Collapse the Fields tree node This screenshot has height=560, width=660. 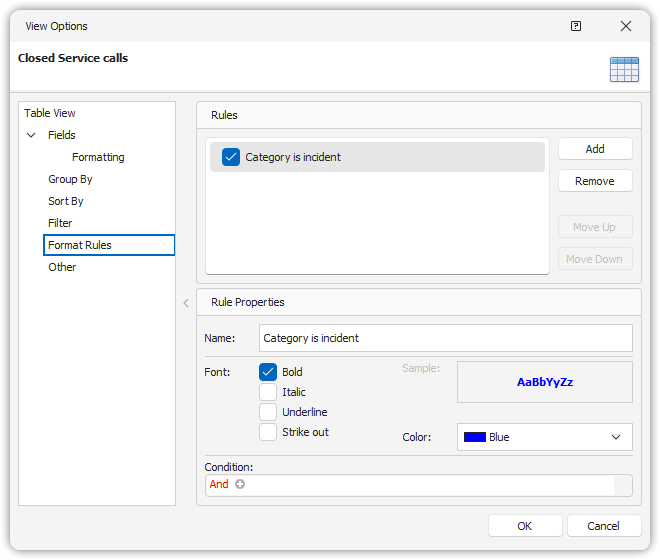pos(31,135)
